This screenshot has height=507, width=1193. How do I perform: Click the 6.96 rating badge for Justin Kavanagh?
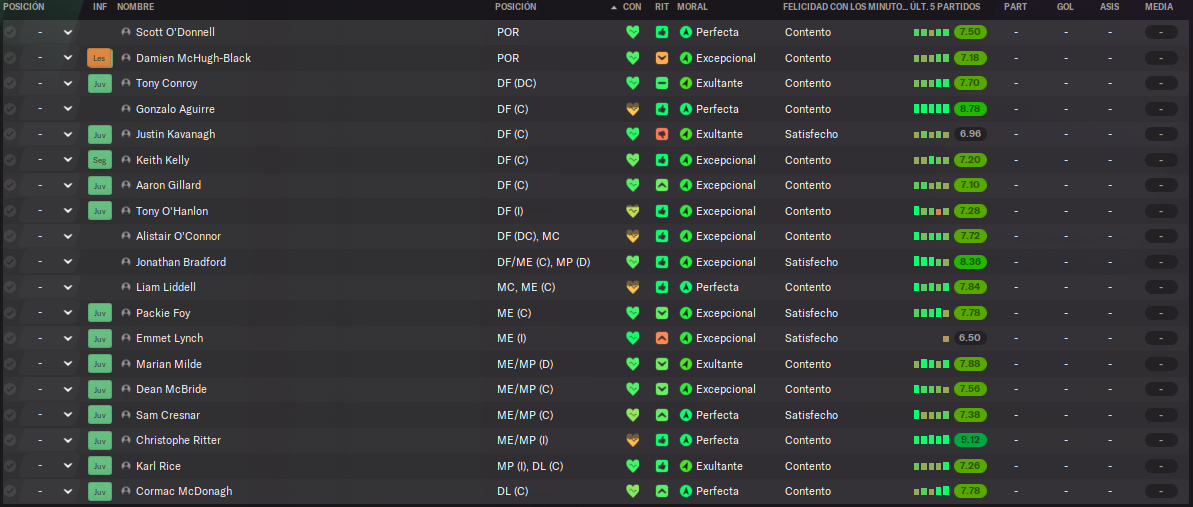pyautogui.click(x=970, y=134)
